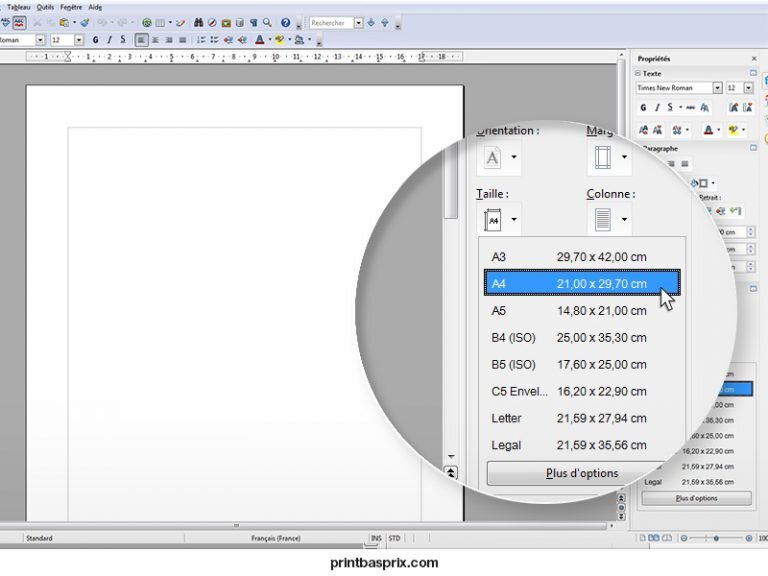The height and width of the screenshot is (576, 768).
Task: Toggle numbered list icon
Action: point(201,40)
